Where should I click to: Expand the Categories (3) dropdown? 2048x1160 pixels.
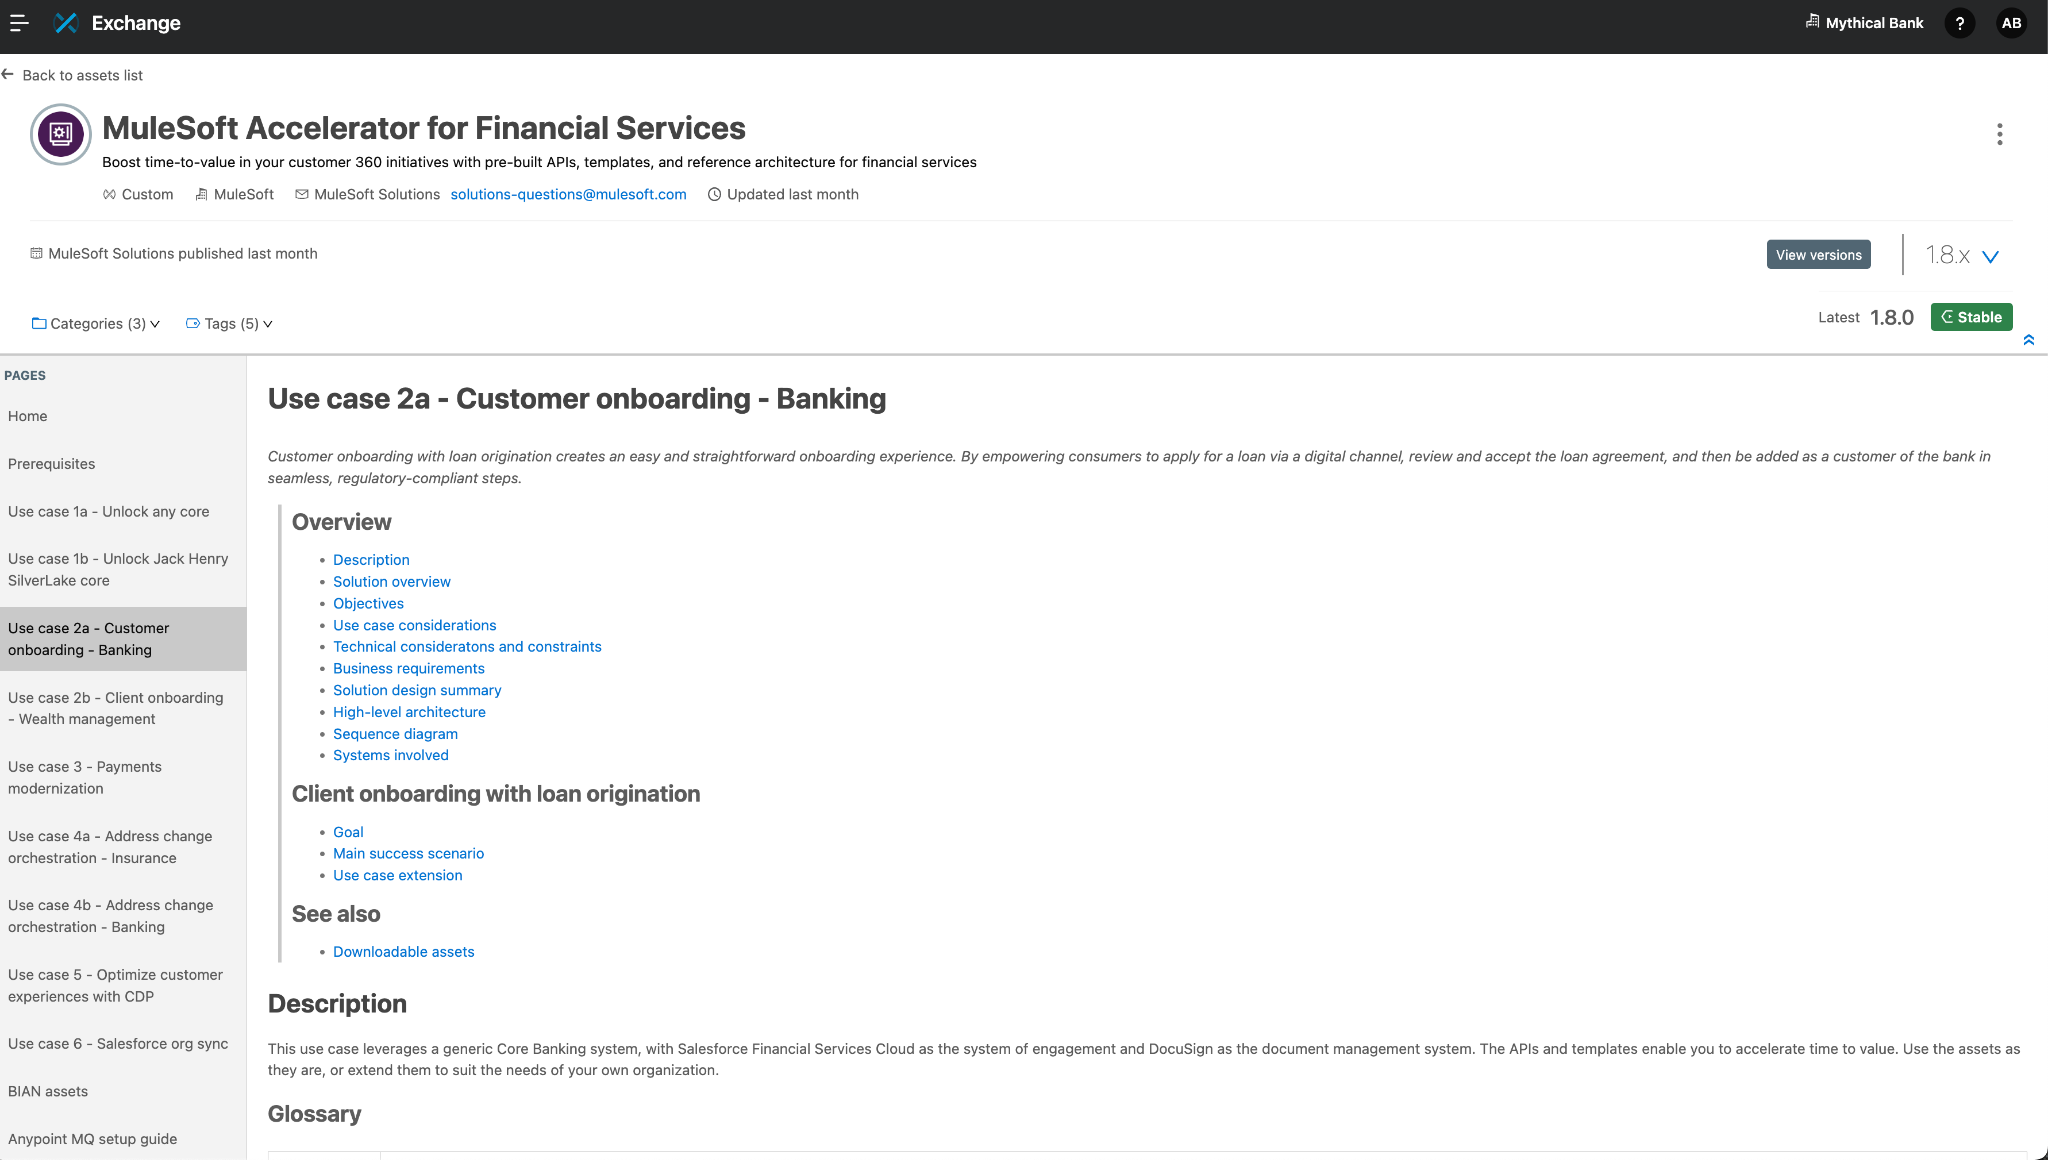click(96, 324)
